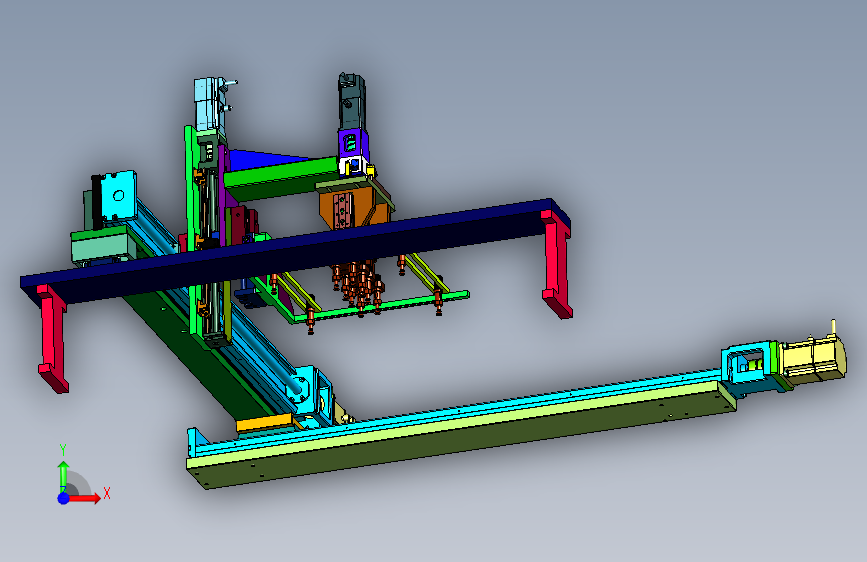Select the yellow servo motor on long rail

pos(814,358)
